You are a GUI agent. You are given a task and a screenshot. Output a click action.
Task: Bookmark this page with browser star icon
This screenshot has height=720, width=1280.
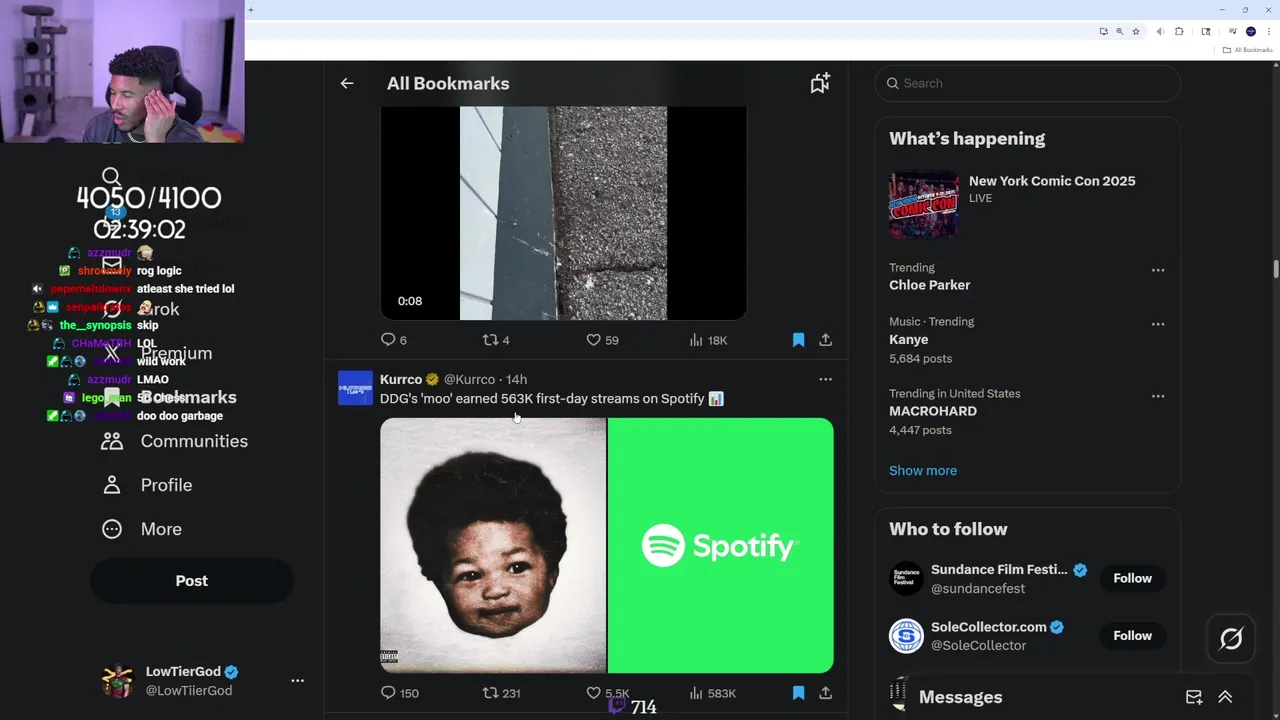[1136, 31]
